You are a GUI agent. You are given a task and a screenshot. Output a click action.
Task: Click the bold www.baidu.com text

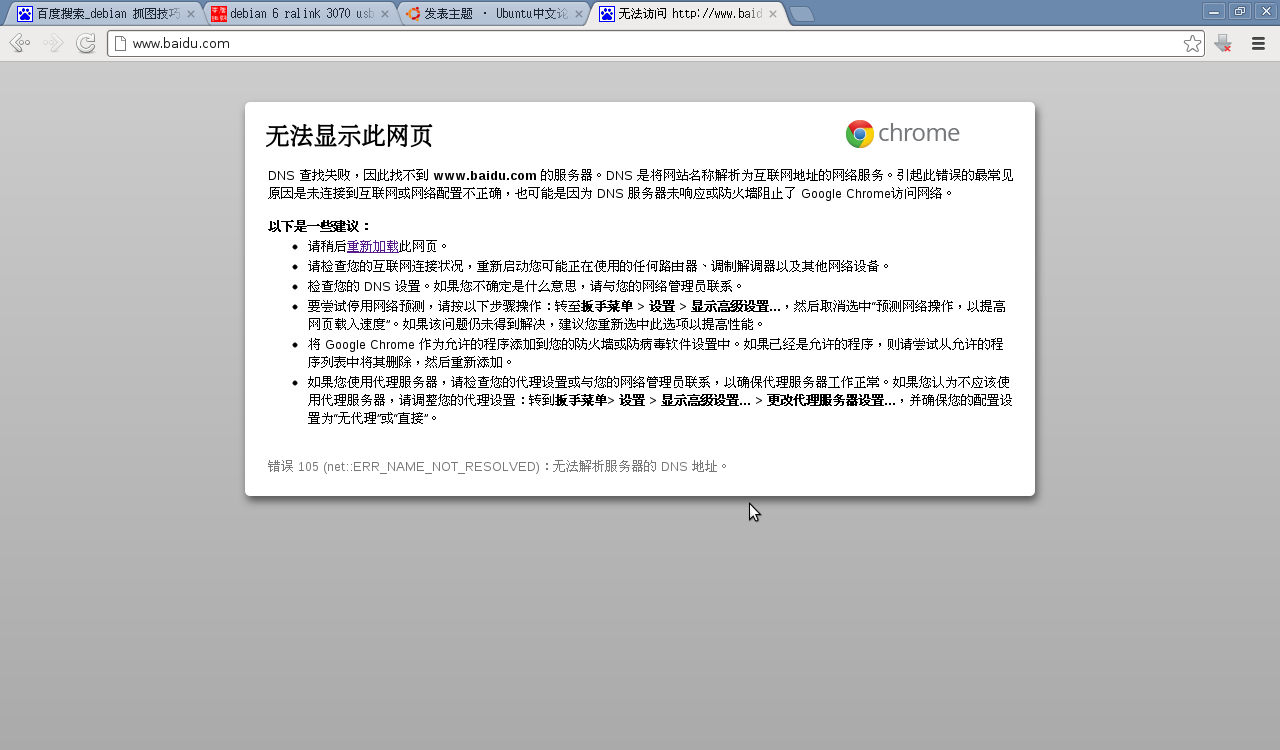tap(485, 175)
